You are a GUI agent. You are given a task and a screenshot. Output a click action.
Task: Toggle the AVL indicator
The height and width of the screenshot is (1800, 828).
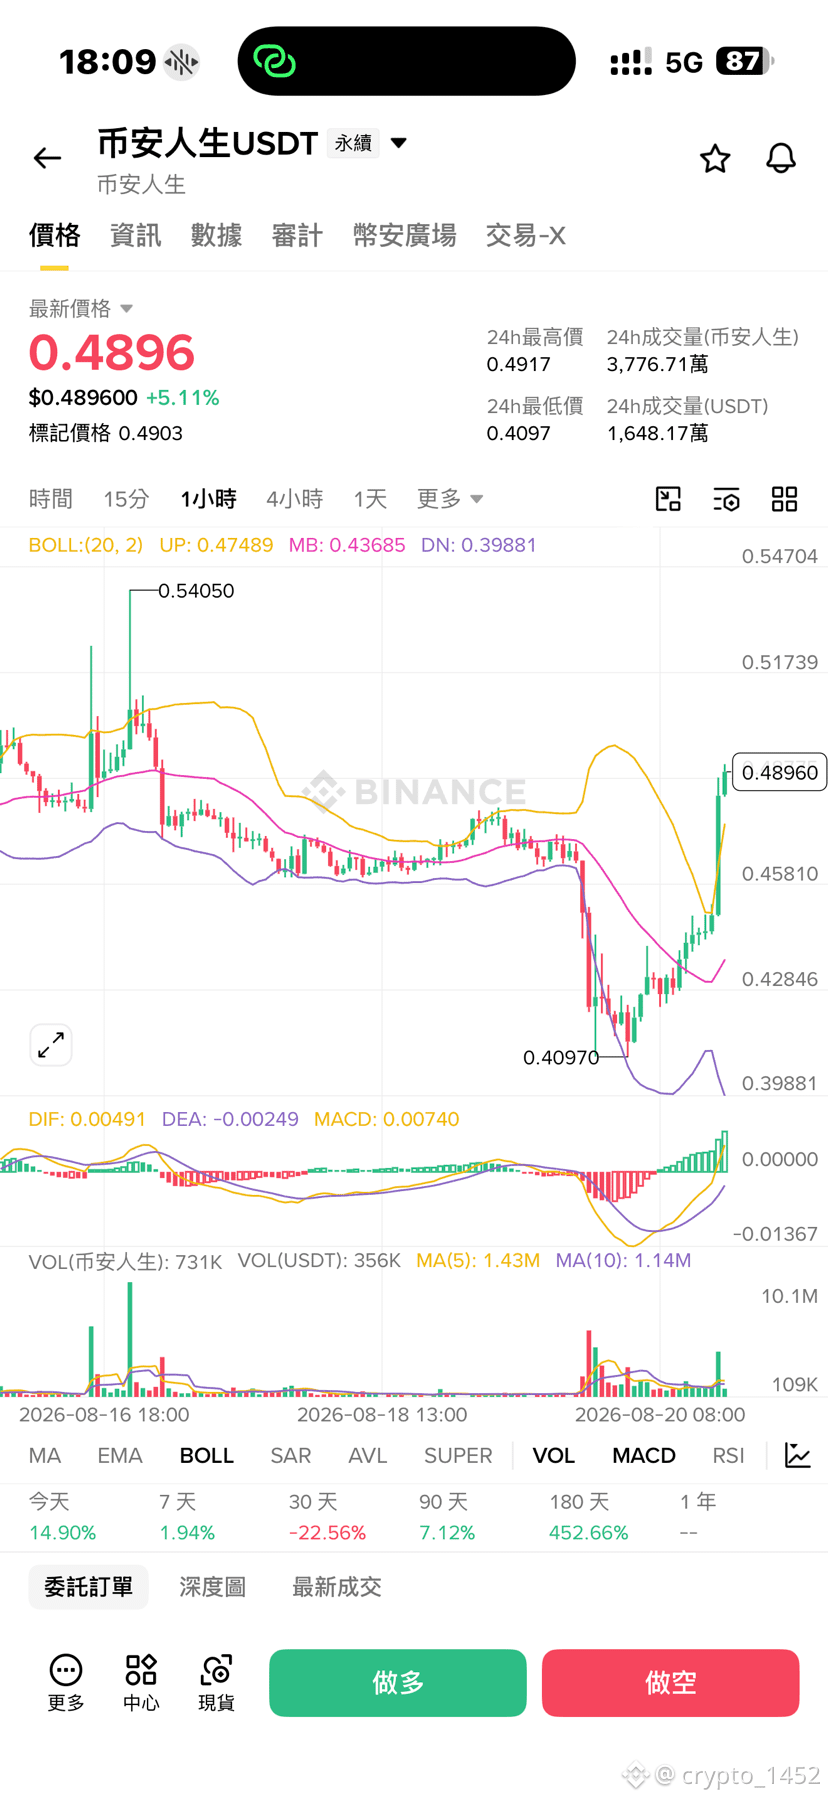pyautogui.click(x=367, y=1456)
